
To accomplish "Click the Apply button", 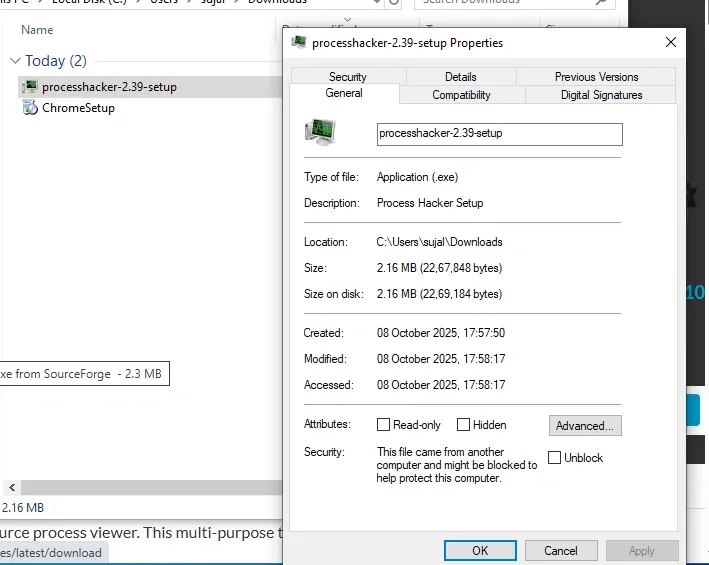I will 642,550.
